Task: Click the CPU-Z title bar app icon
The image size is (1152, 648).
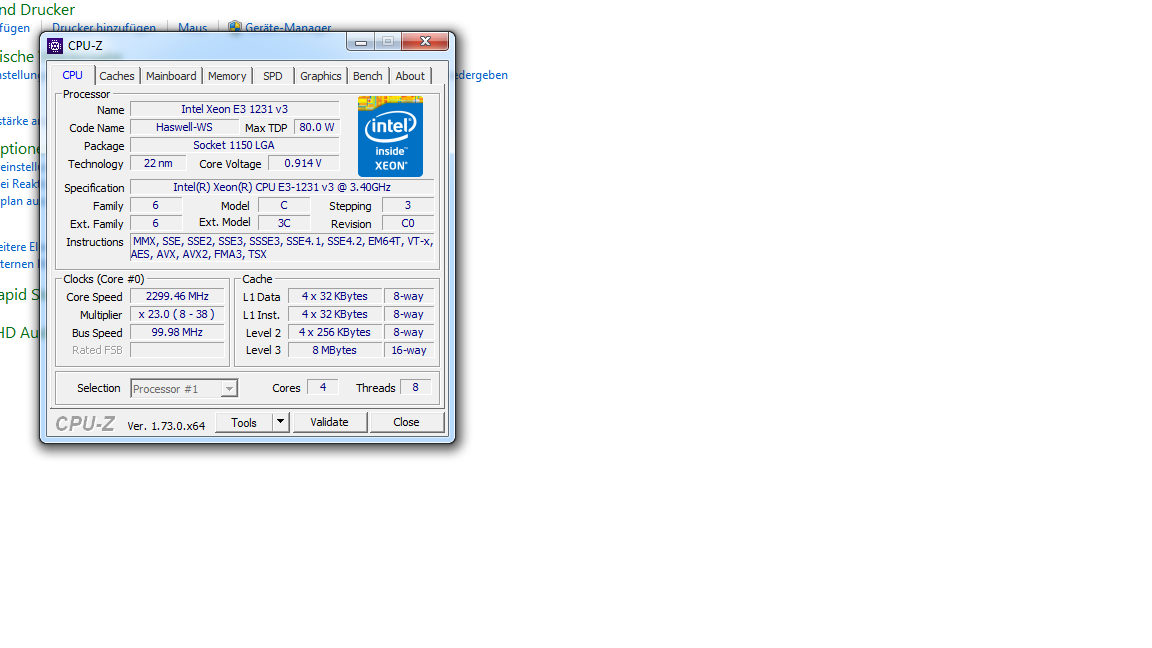Action: [55, 46]
